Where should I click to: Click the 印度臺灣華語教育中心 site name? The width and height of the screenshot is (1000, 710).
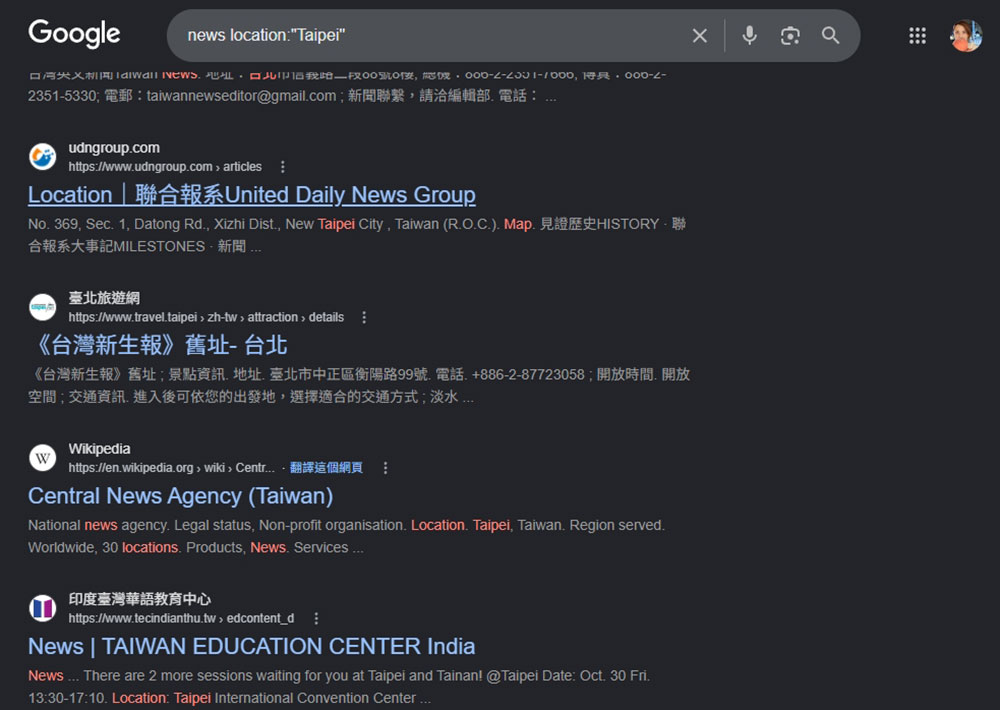pos(140,599)
